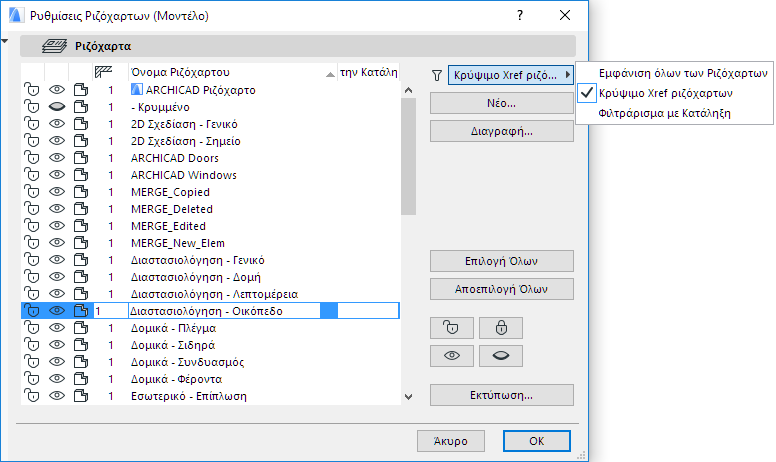
Task: Hide the ARCHICAD Doors layer
Action: pyautogui.click(x=57, y=158)
